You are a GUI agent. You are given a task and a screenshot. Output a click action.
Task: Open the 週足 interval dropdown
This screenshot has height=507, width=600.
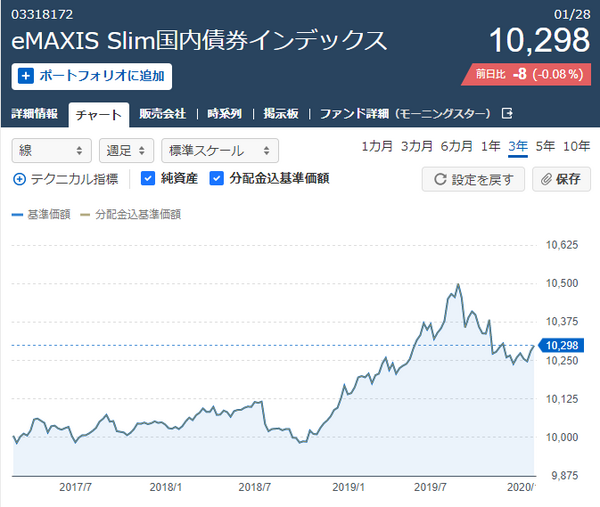coord(127,150)
